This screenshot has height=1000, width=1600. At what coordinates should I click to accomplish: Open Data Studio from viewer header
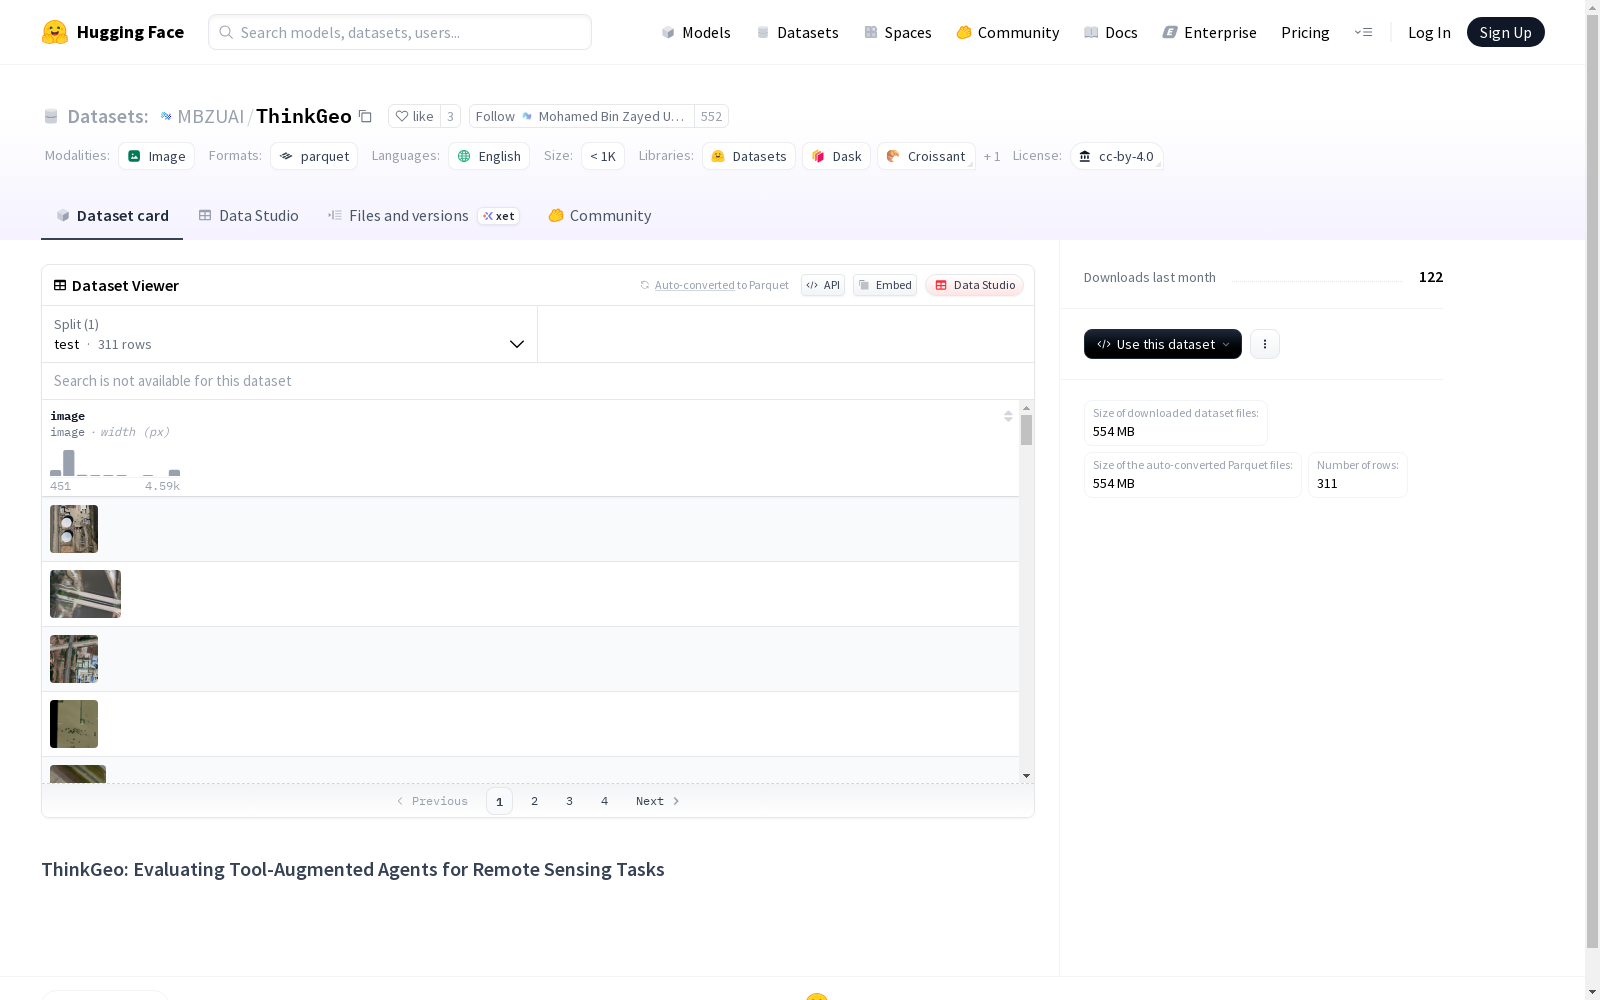(974, 285)
